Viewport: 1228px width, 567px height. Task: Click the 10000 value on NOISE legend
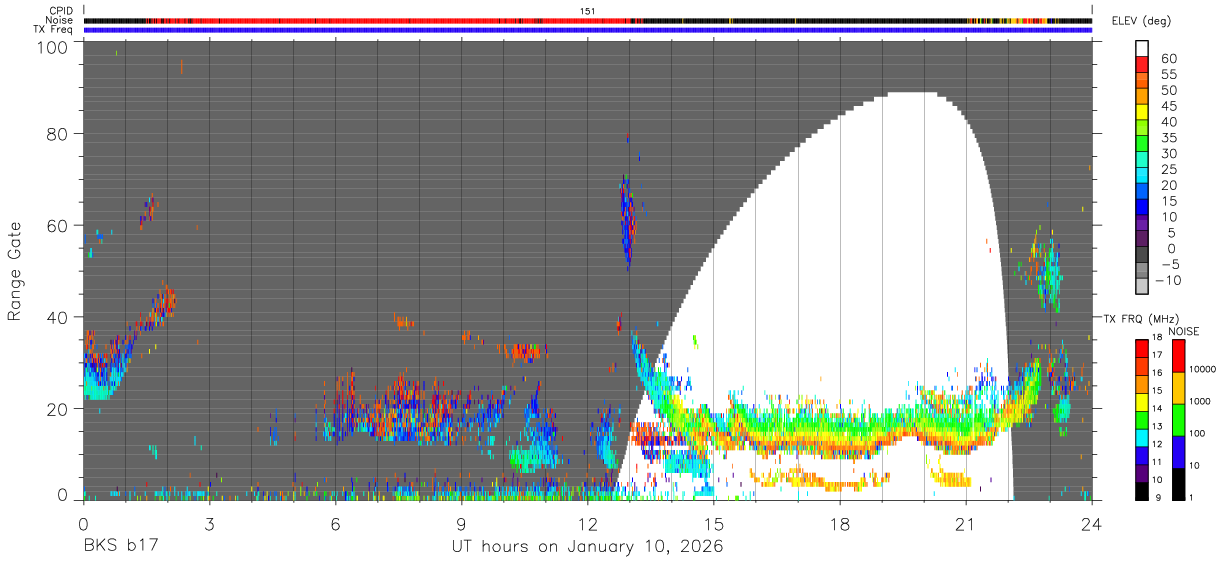1203,369
